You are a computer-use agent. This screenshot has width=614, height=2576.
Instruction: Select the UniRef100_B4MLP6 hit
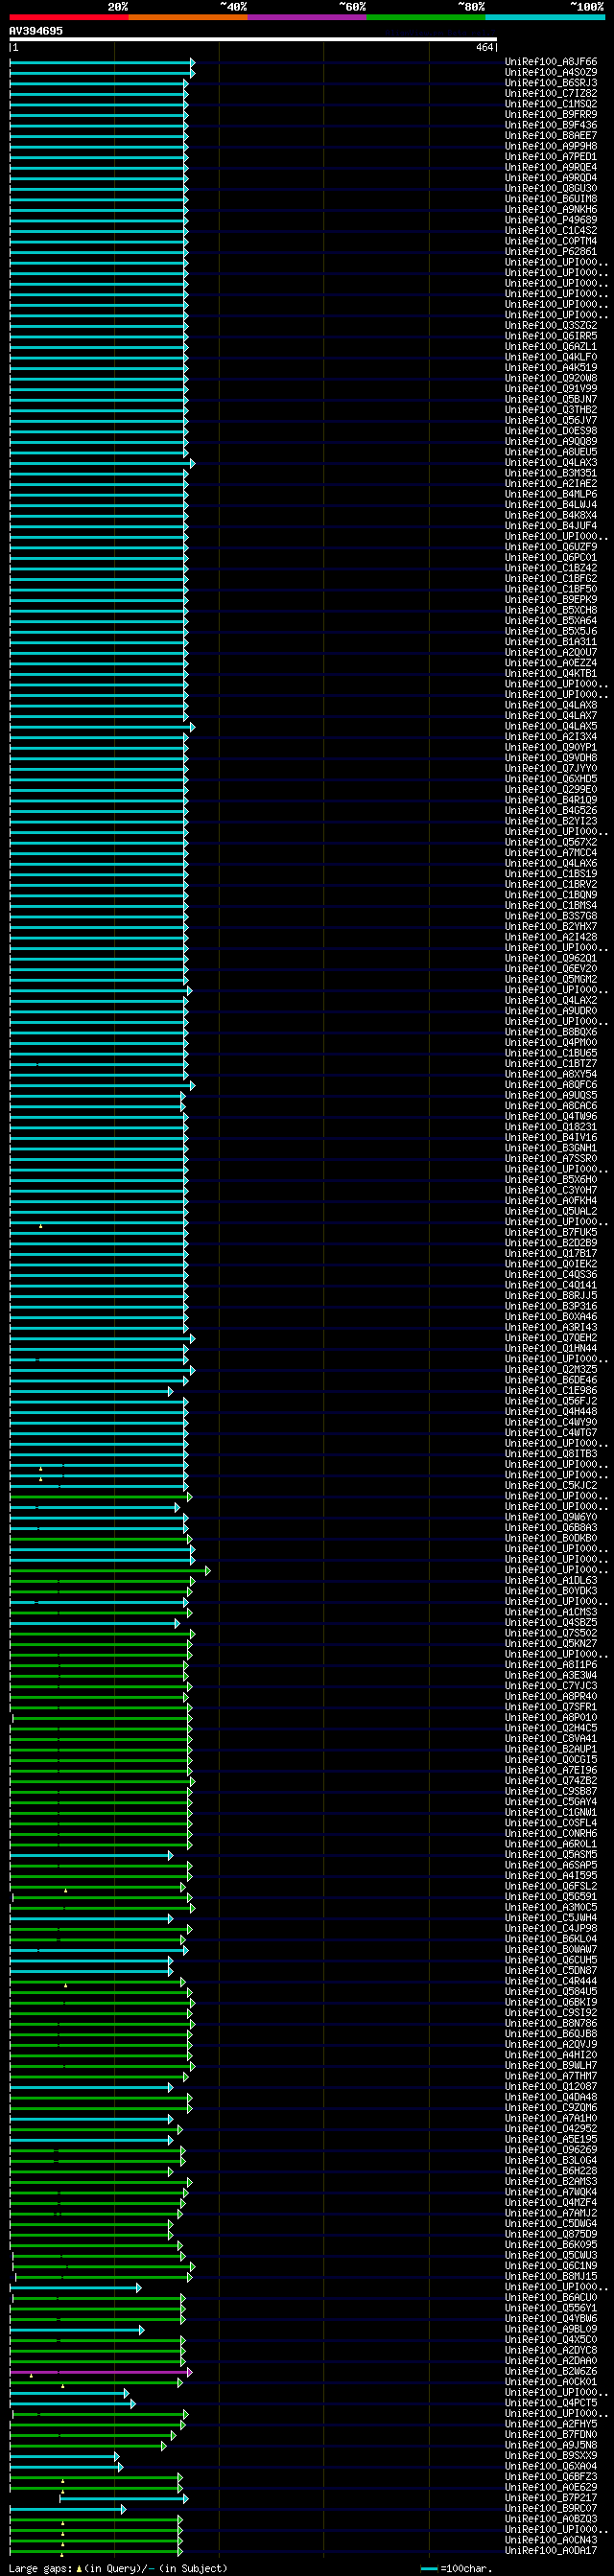point(551,494)
